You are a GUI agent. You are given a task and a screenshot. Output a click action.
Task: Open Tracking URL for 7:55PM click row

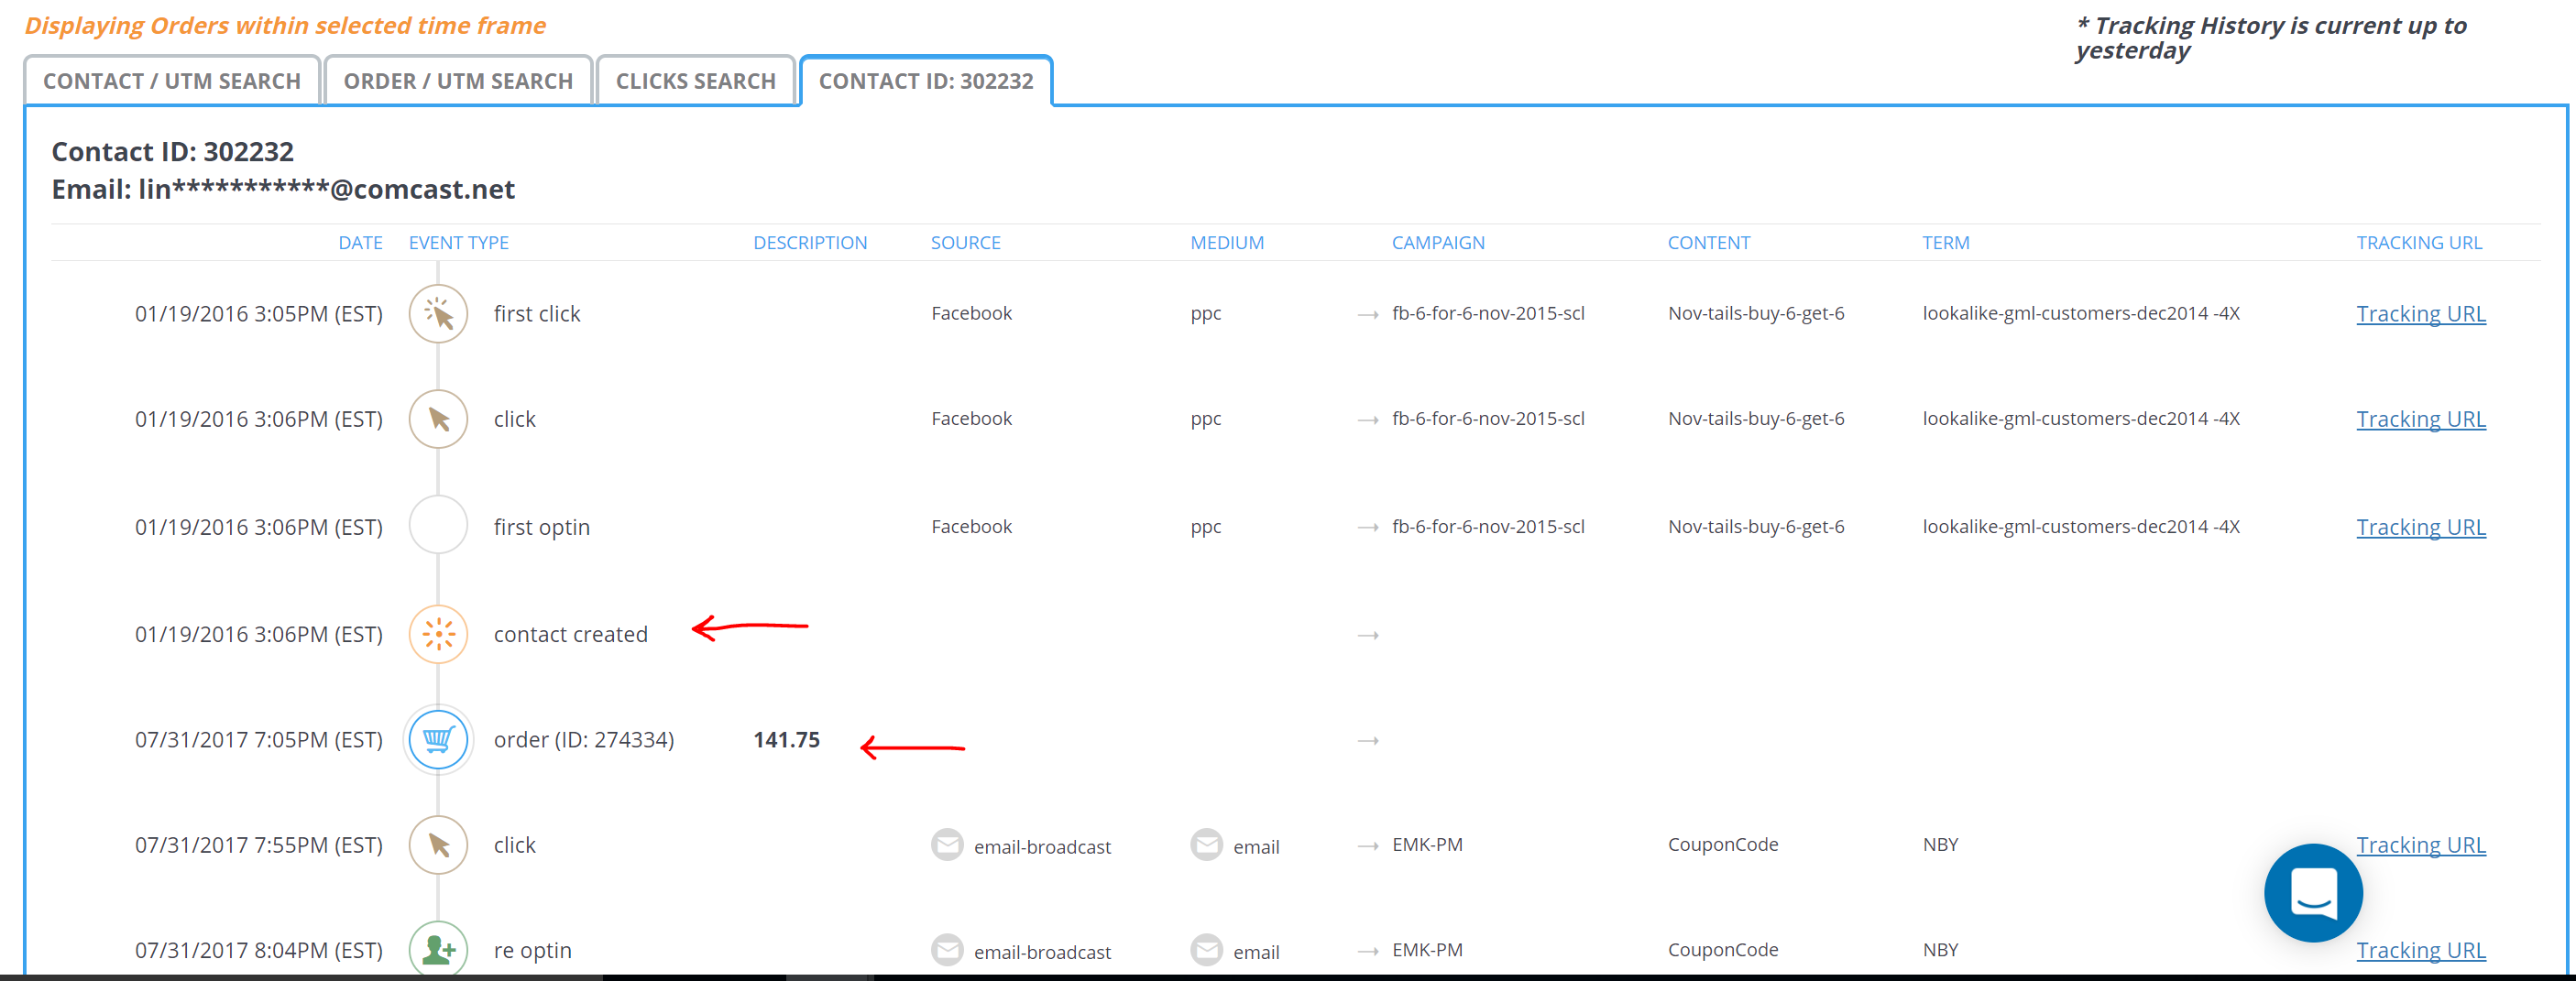2420,845
